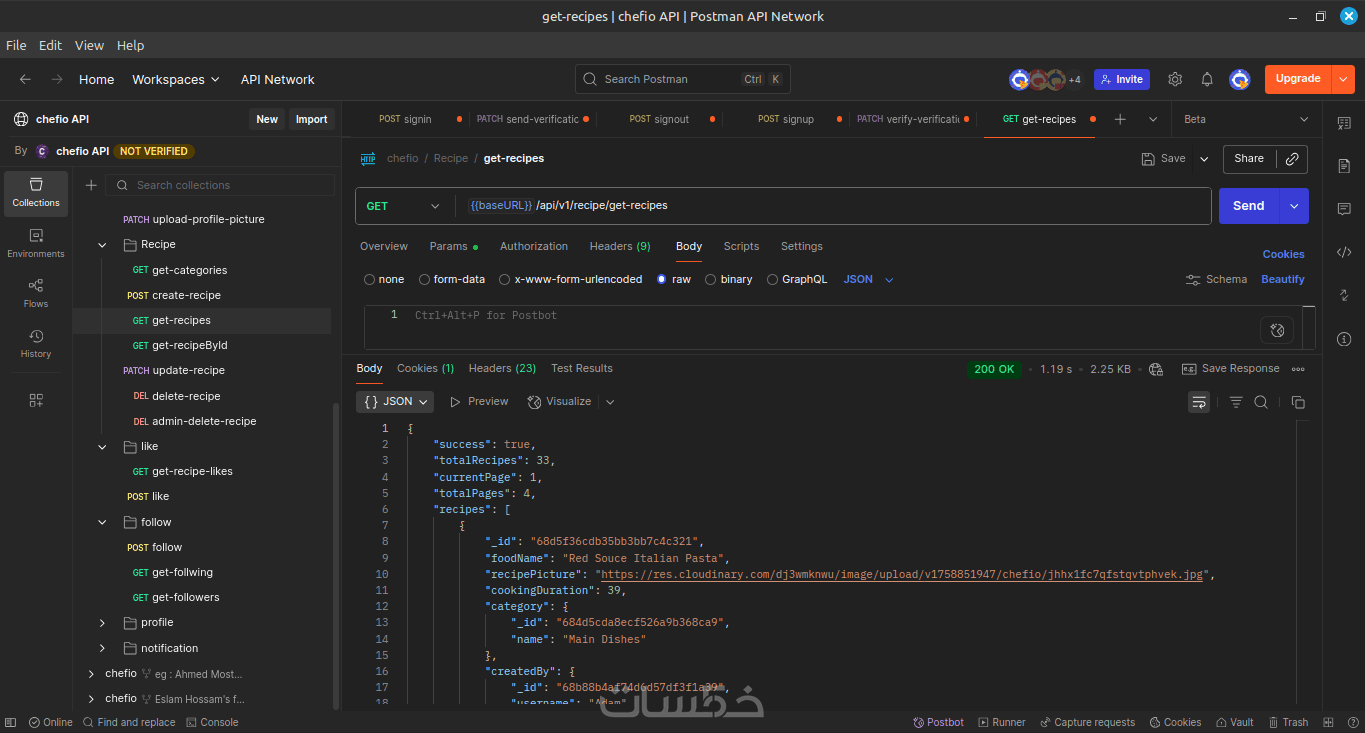
Task: Click the network information globe icon
Action: (x=1156, y=369)
